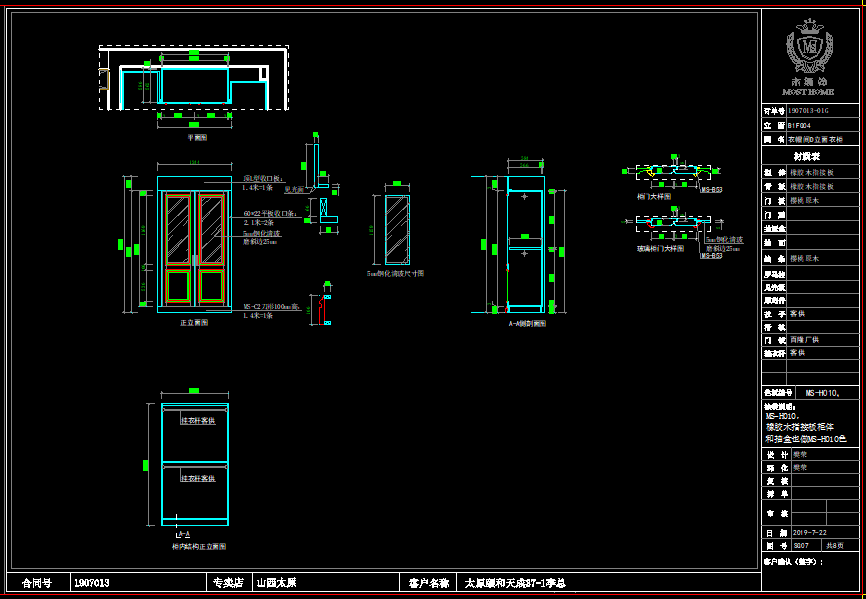
Task: Select the A-A side section cabinet drawing
Action: [x=526, y=245]
